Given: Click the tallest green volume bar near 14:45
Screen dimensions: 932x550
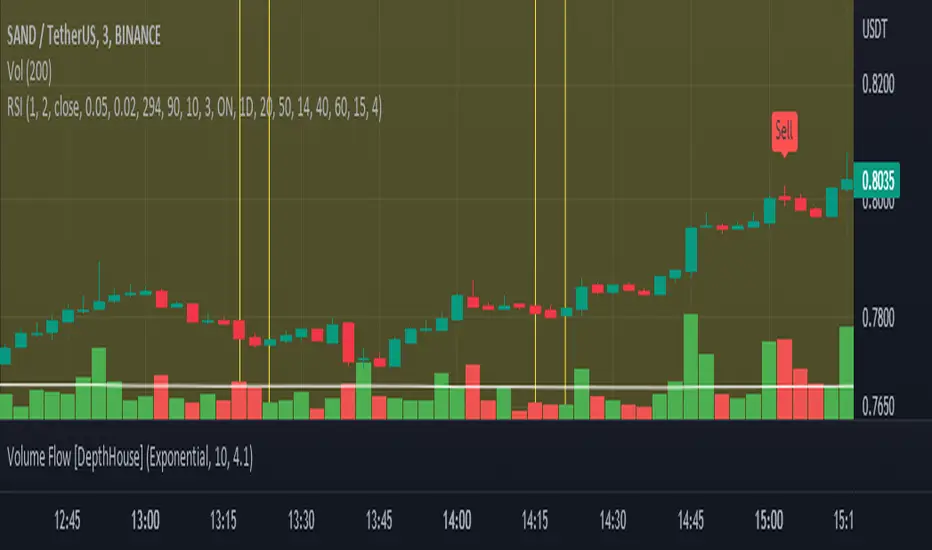Looking at the screenshot, I should coord(691,367).
